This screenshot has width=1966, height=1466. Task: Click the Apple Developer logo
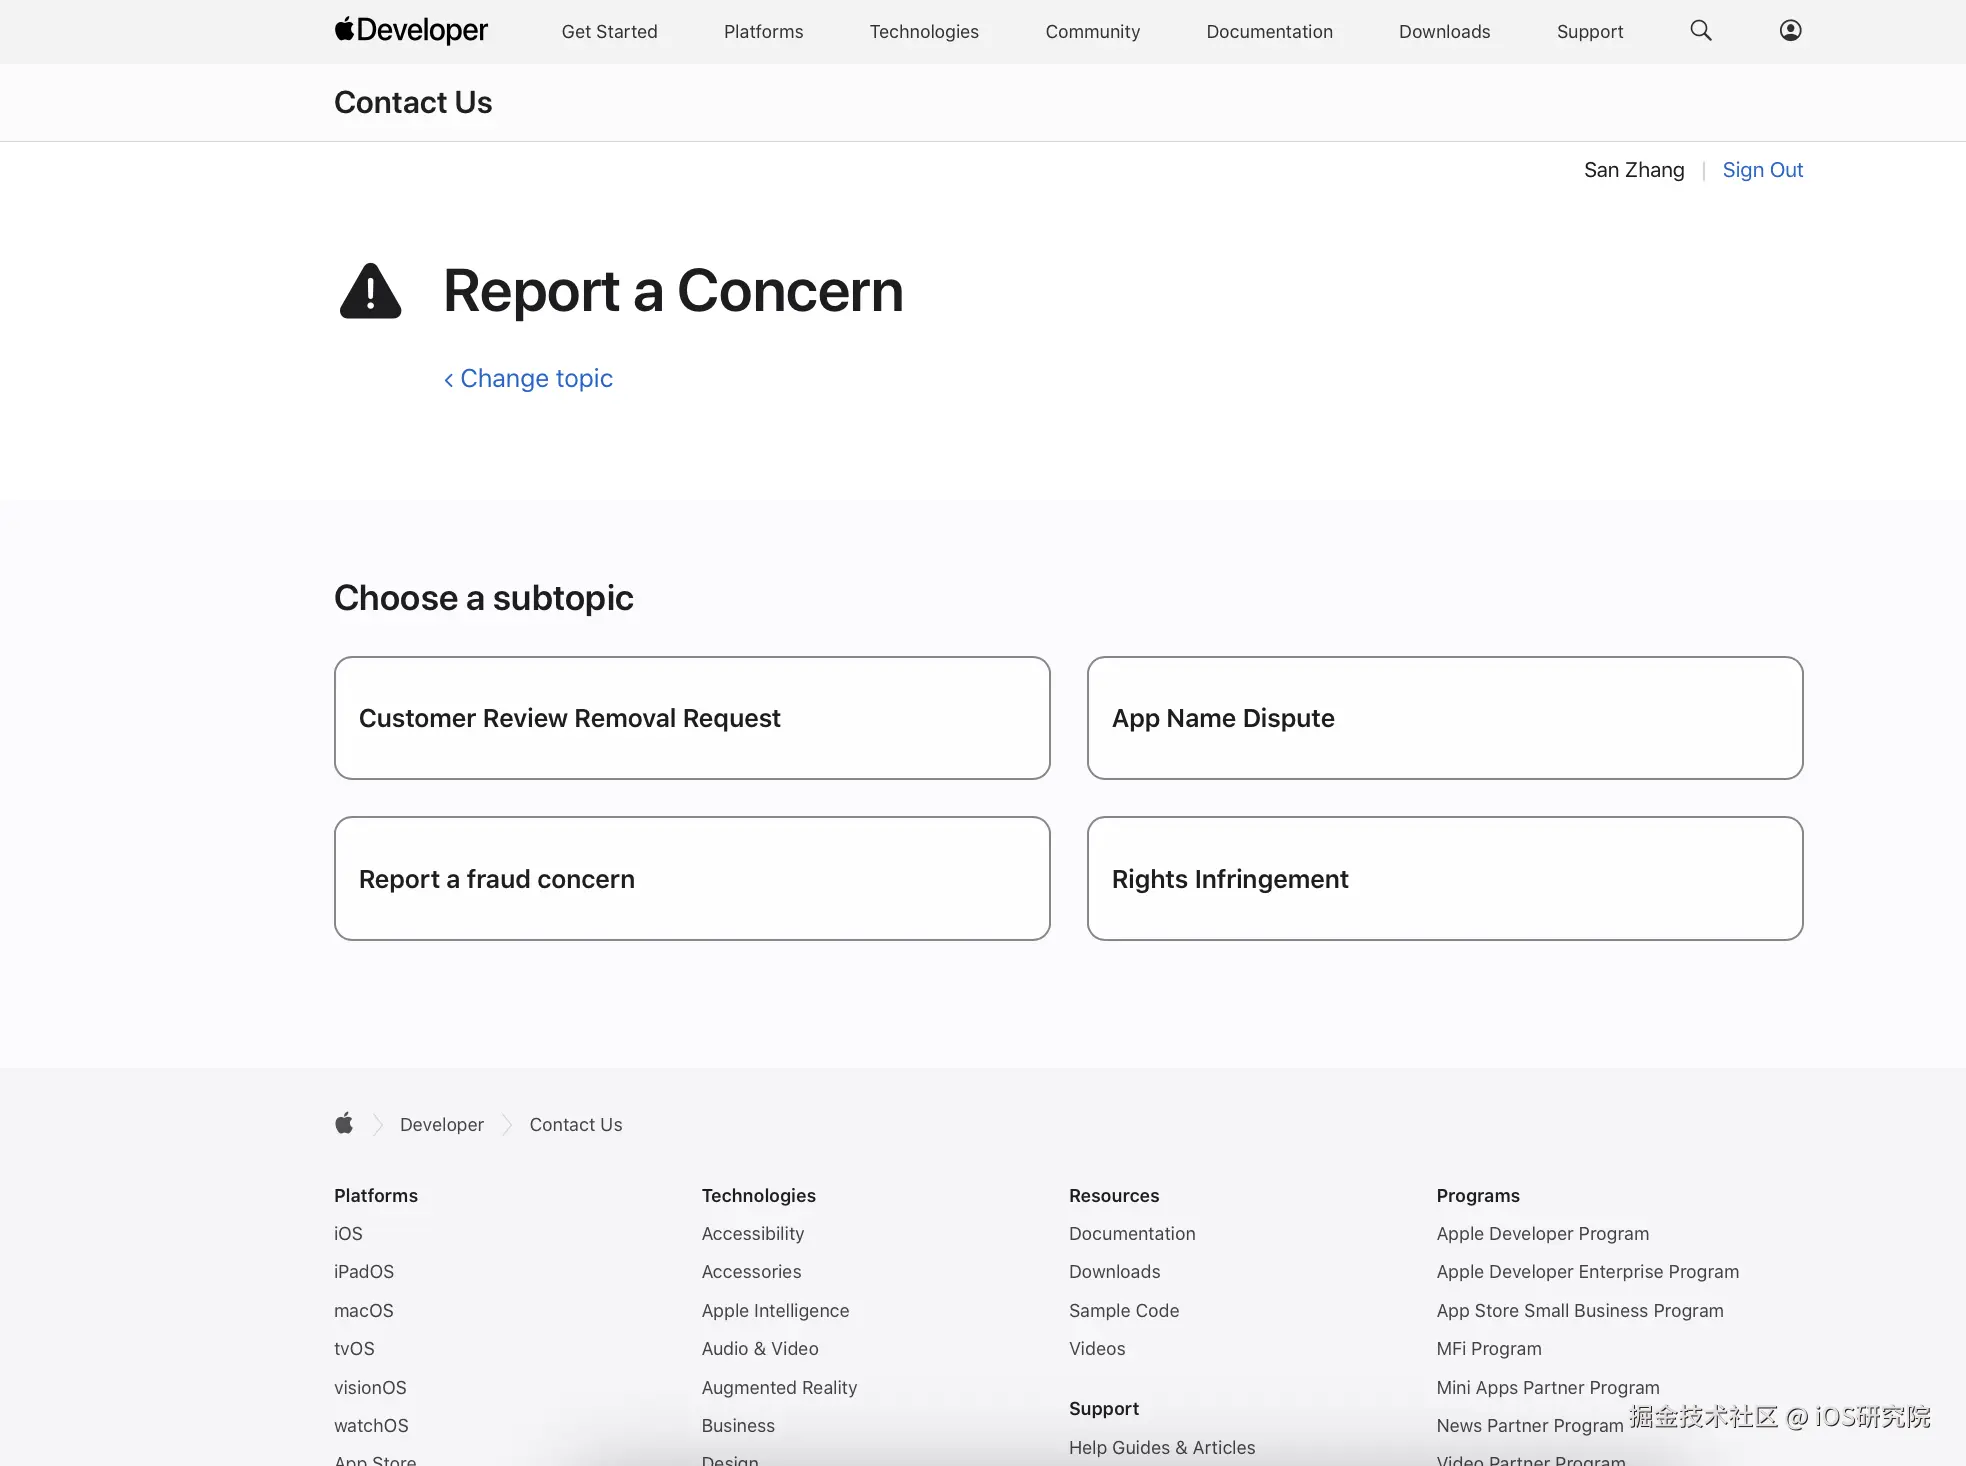(411, 31)
